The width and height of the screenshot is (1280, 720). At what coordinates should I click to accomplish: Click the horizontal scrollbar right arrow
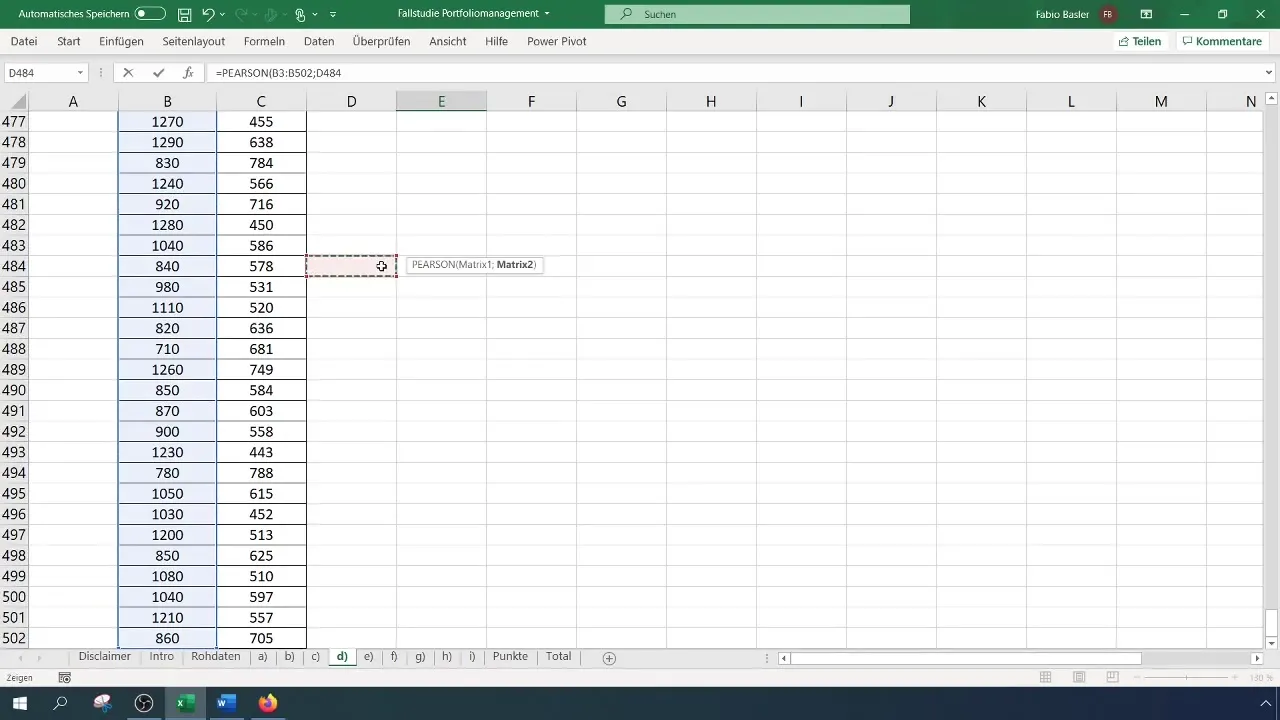coord(1257,658)
